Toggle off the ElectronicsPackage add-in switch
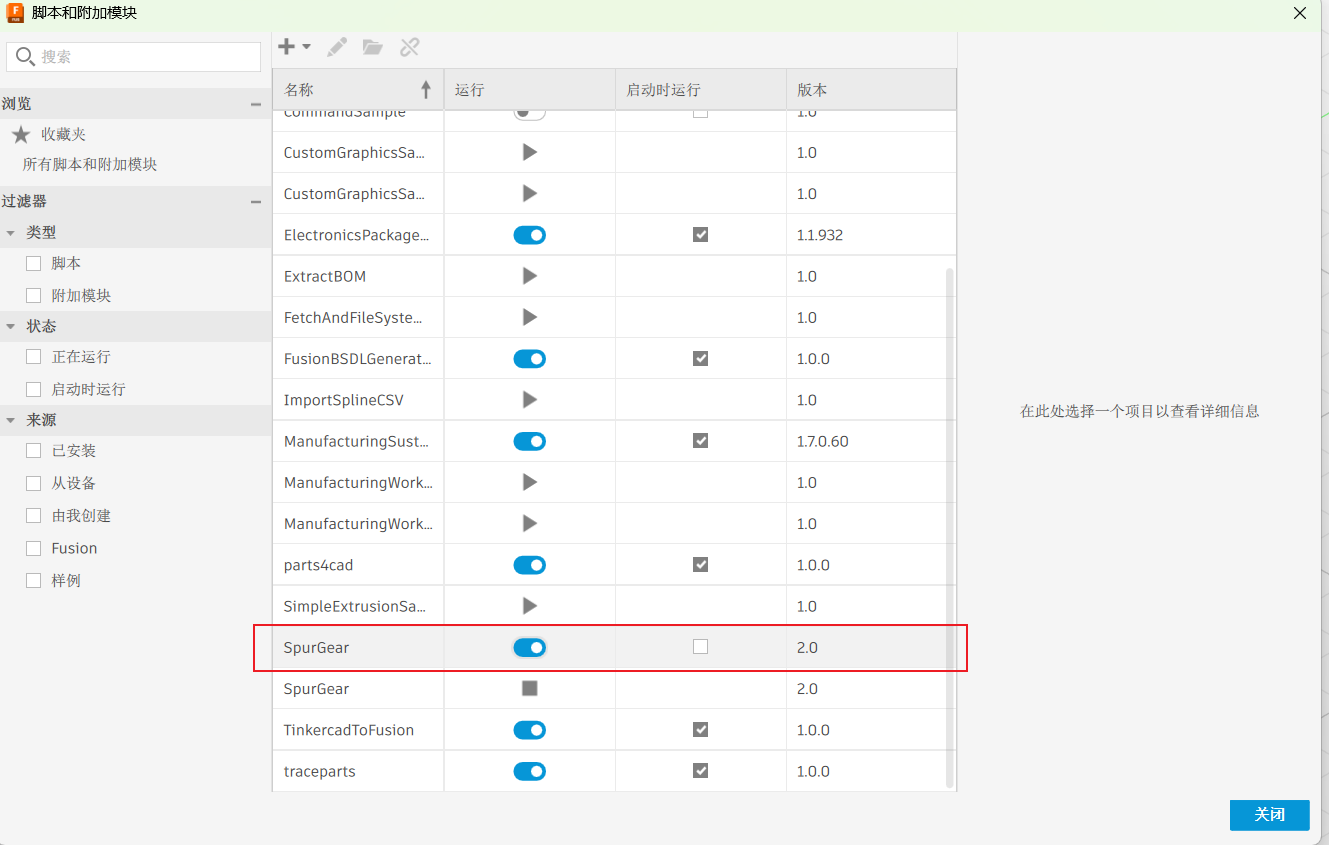The height and width of the screenshot is (845, 1329). (530, 235)
